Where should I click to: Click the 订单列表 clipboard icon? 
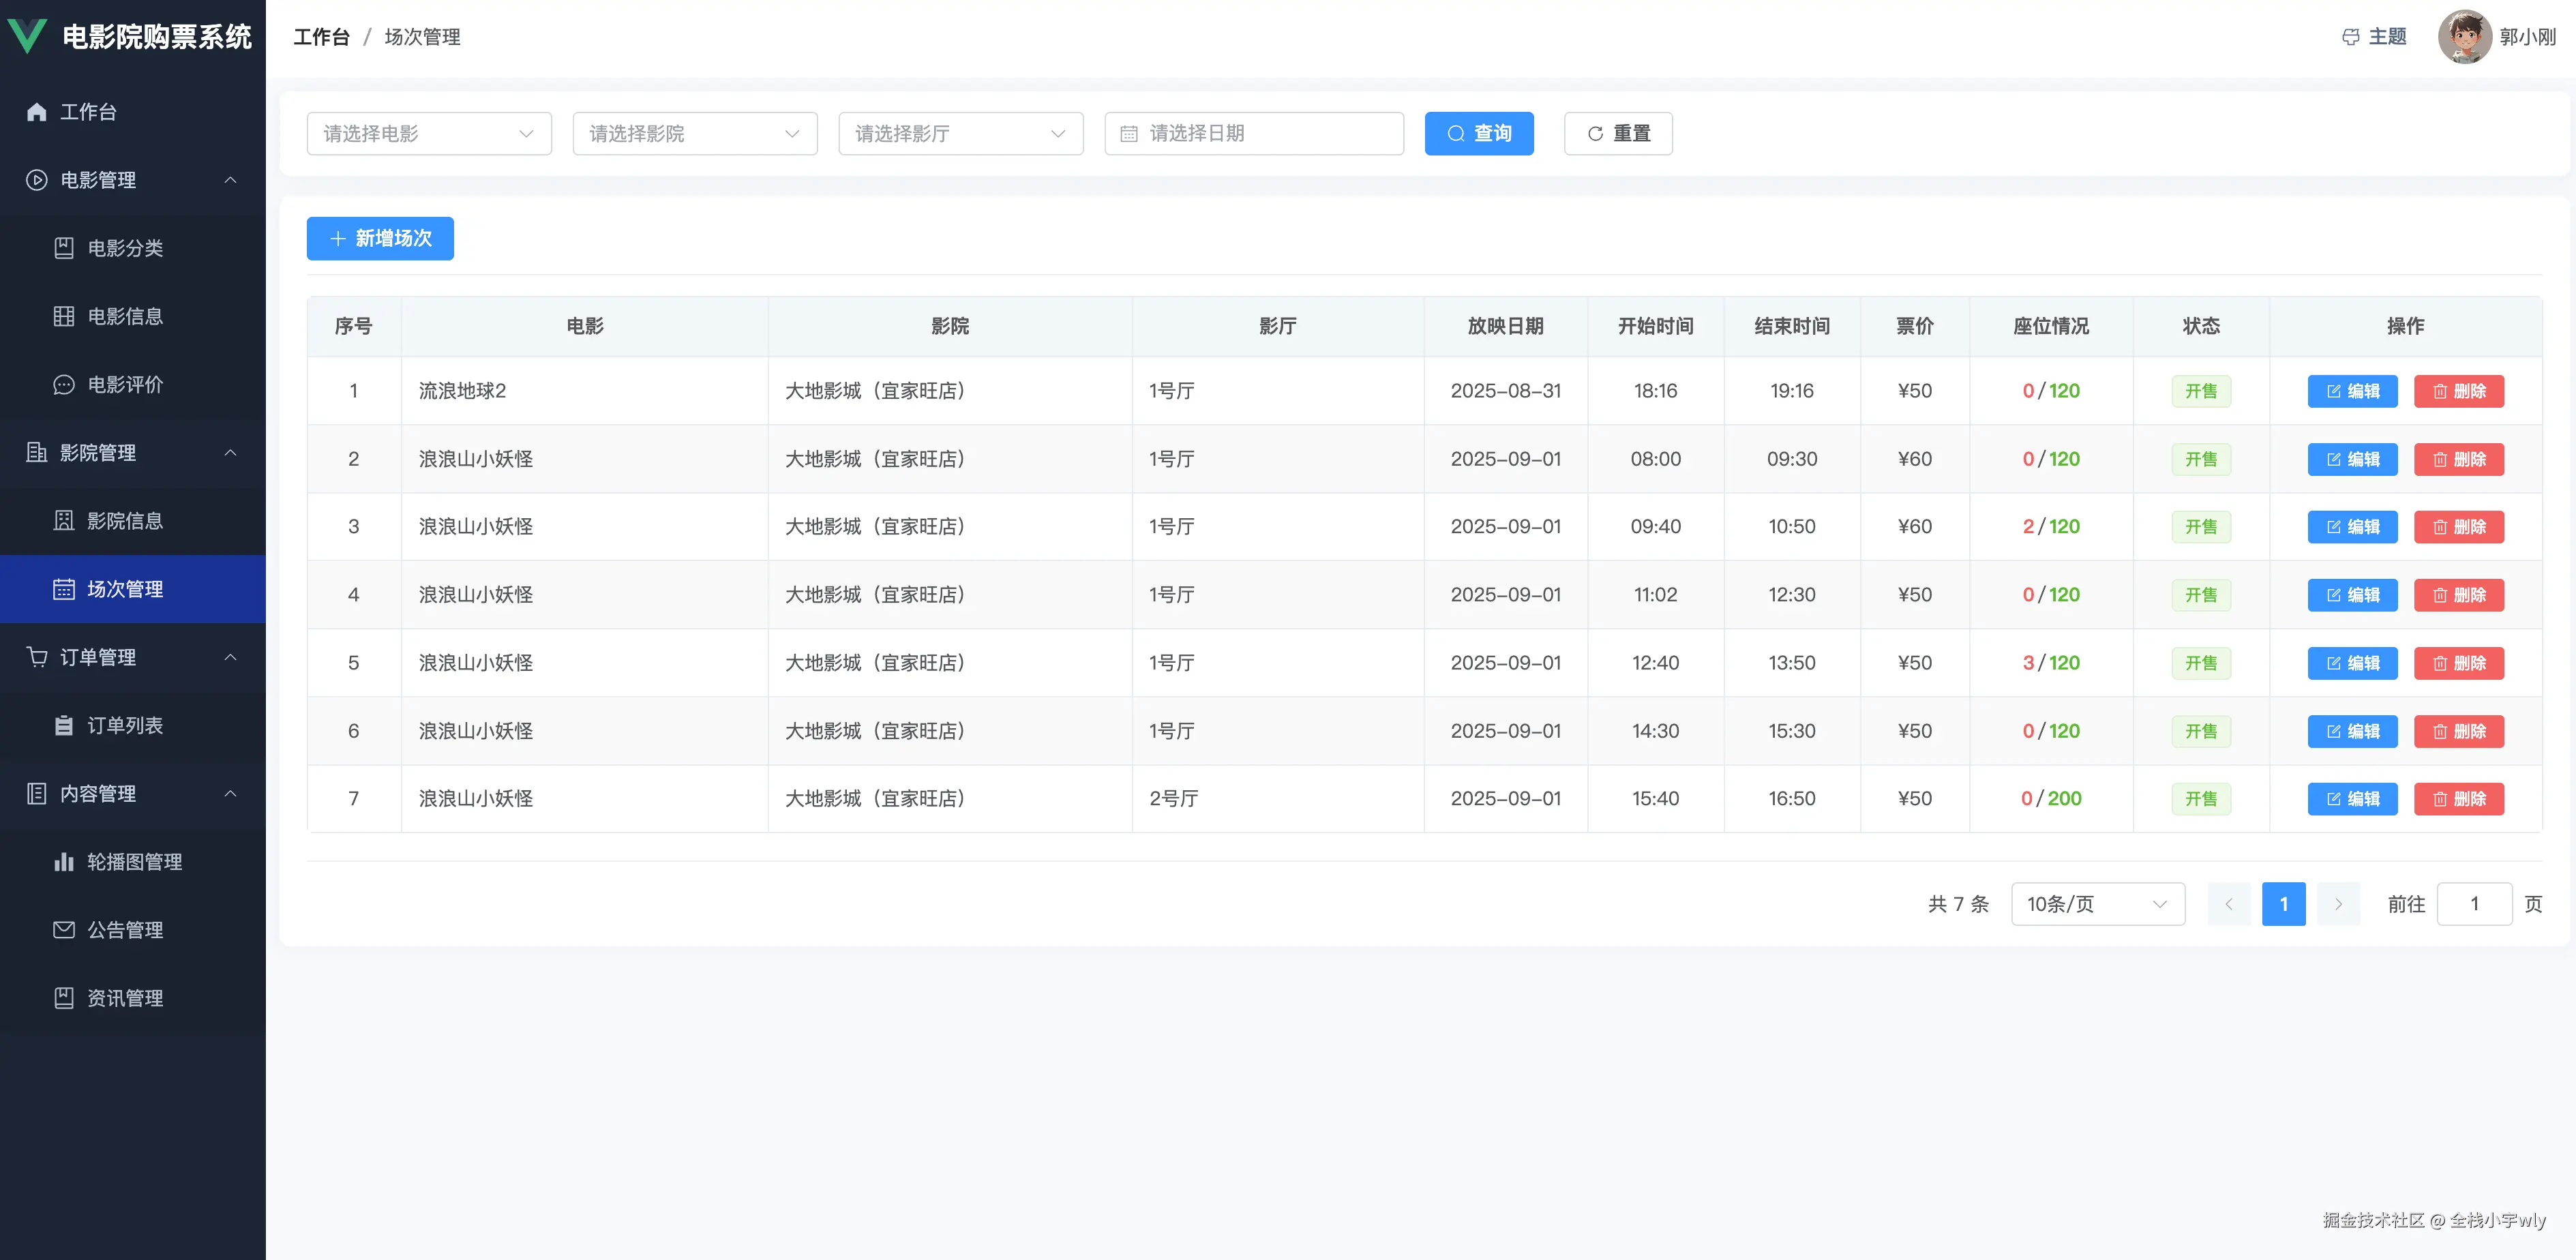(64, 726)
